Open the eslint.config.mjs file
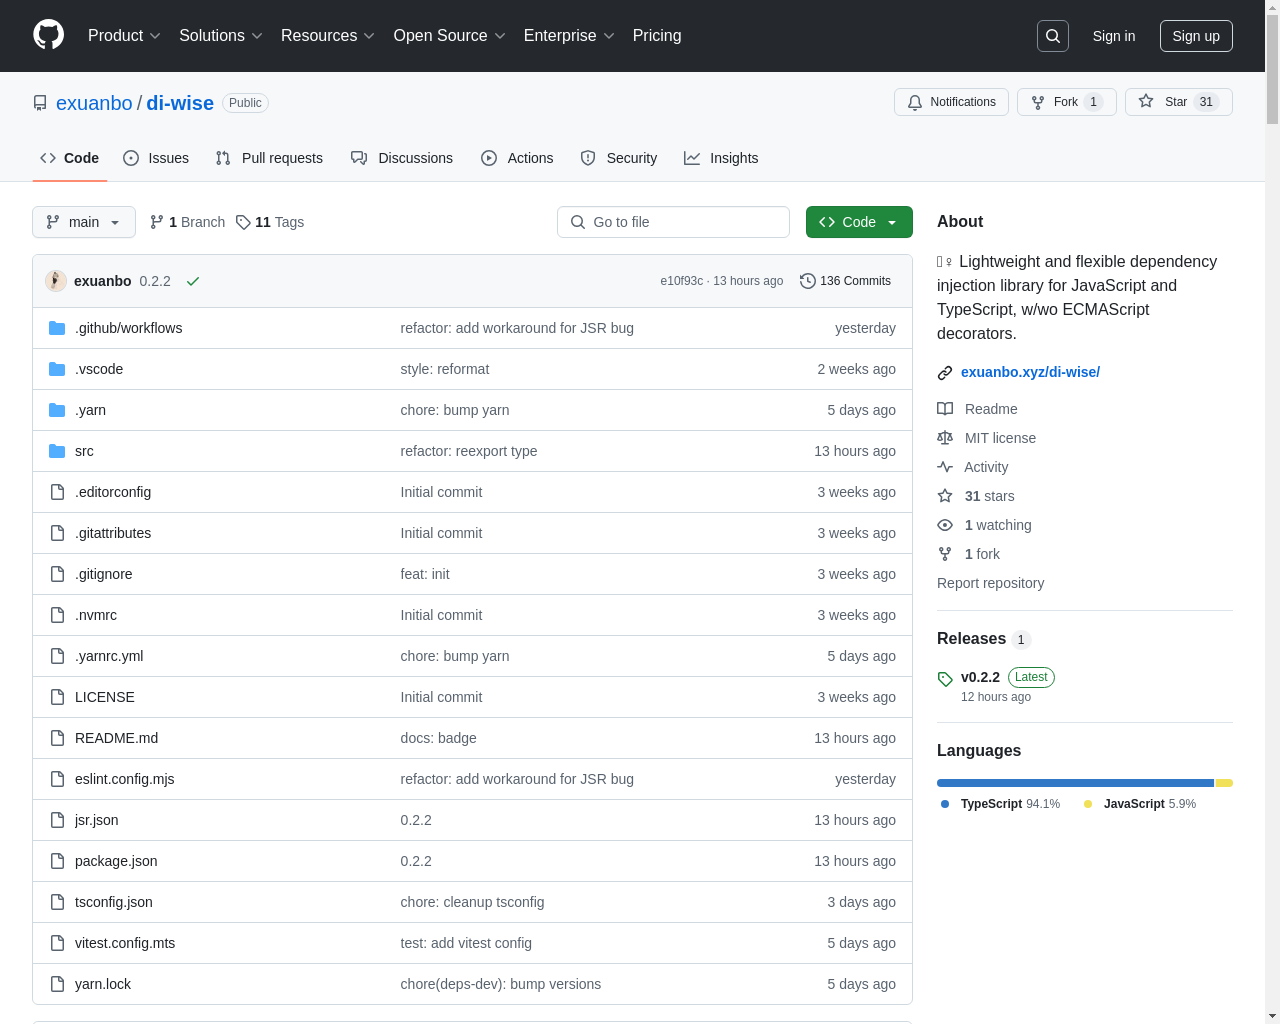Viewport: 1280px width, 1024px height. pyautogui.click(x=124, y=779)
